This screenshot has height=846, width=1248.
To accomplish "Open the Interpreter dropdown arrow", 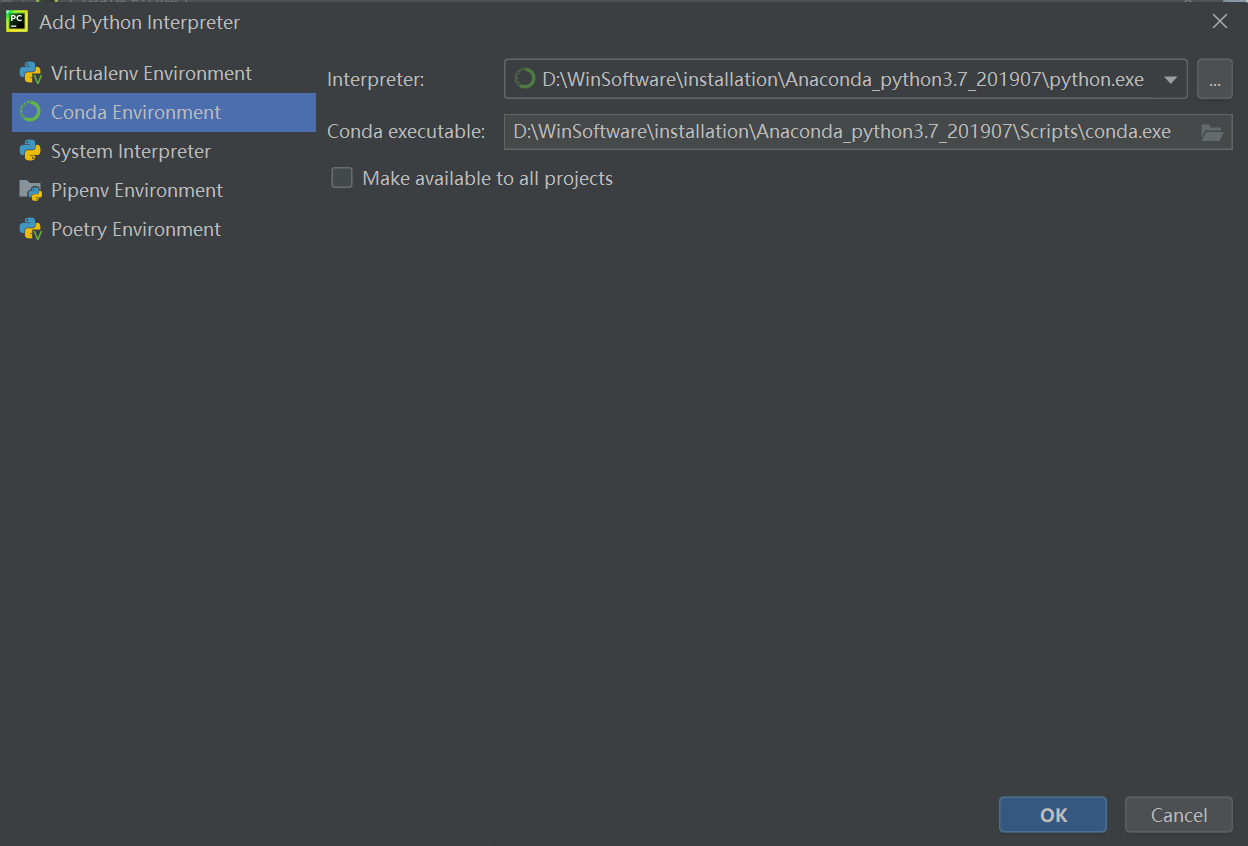I will point(1171,80).
